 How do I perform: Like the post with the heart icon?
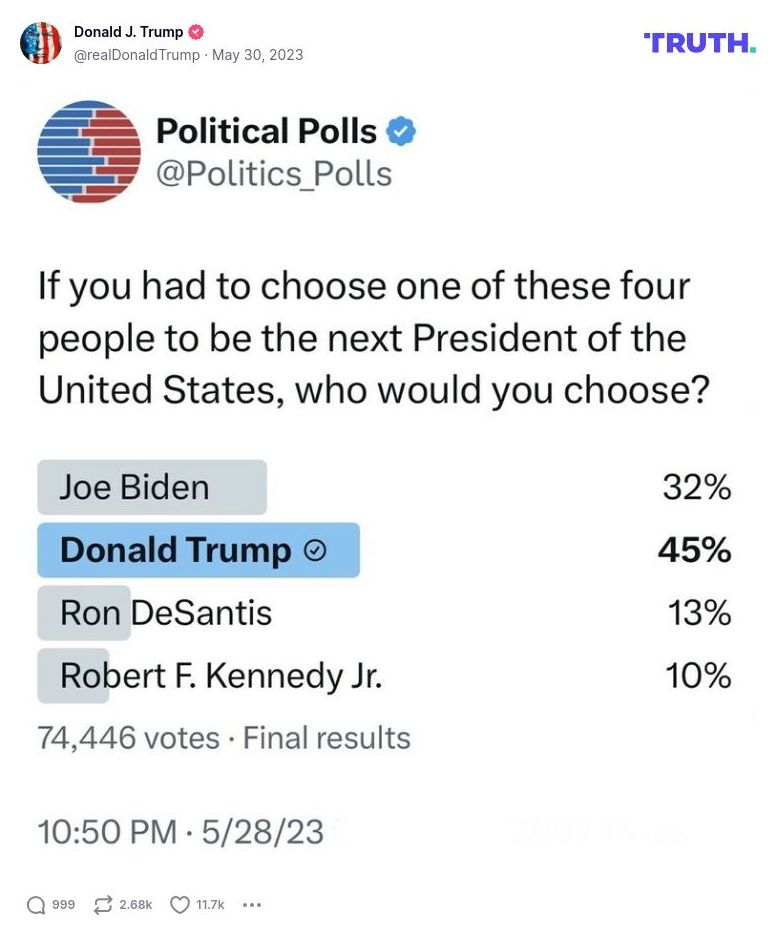pyautogui.click(x=179, y=904)
